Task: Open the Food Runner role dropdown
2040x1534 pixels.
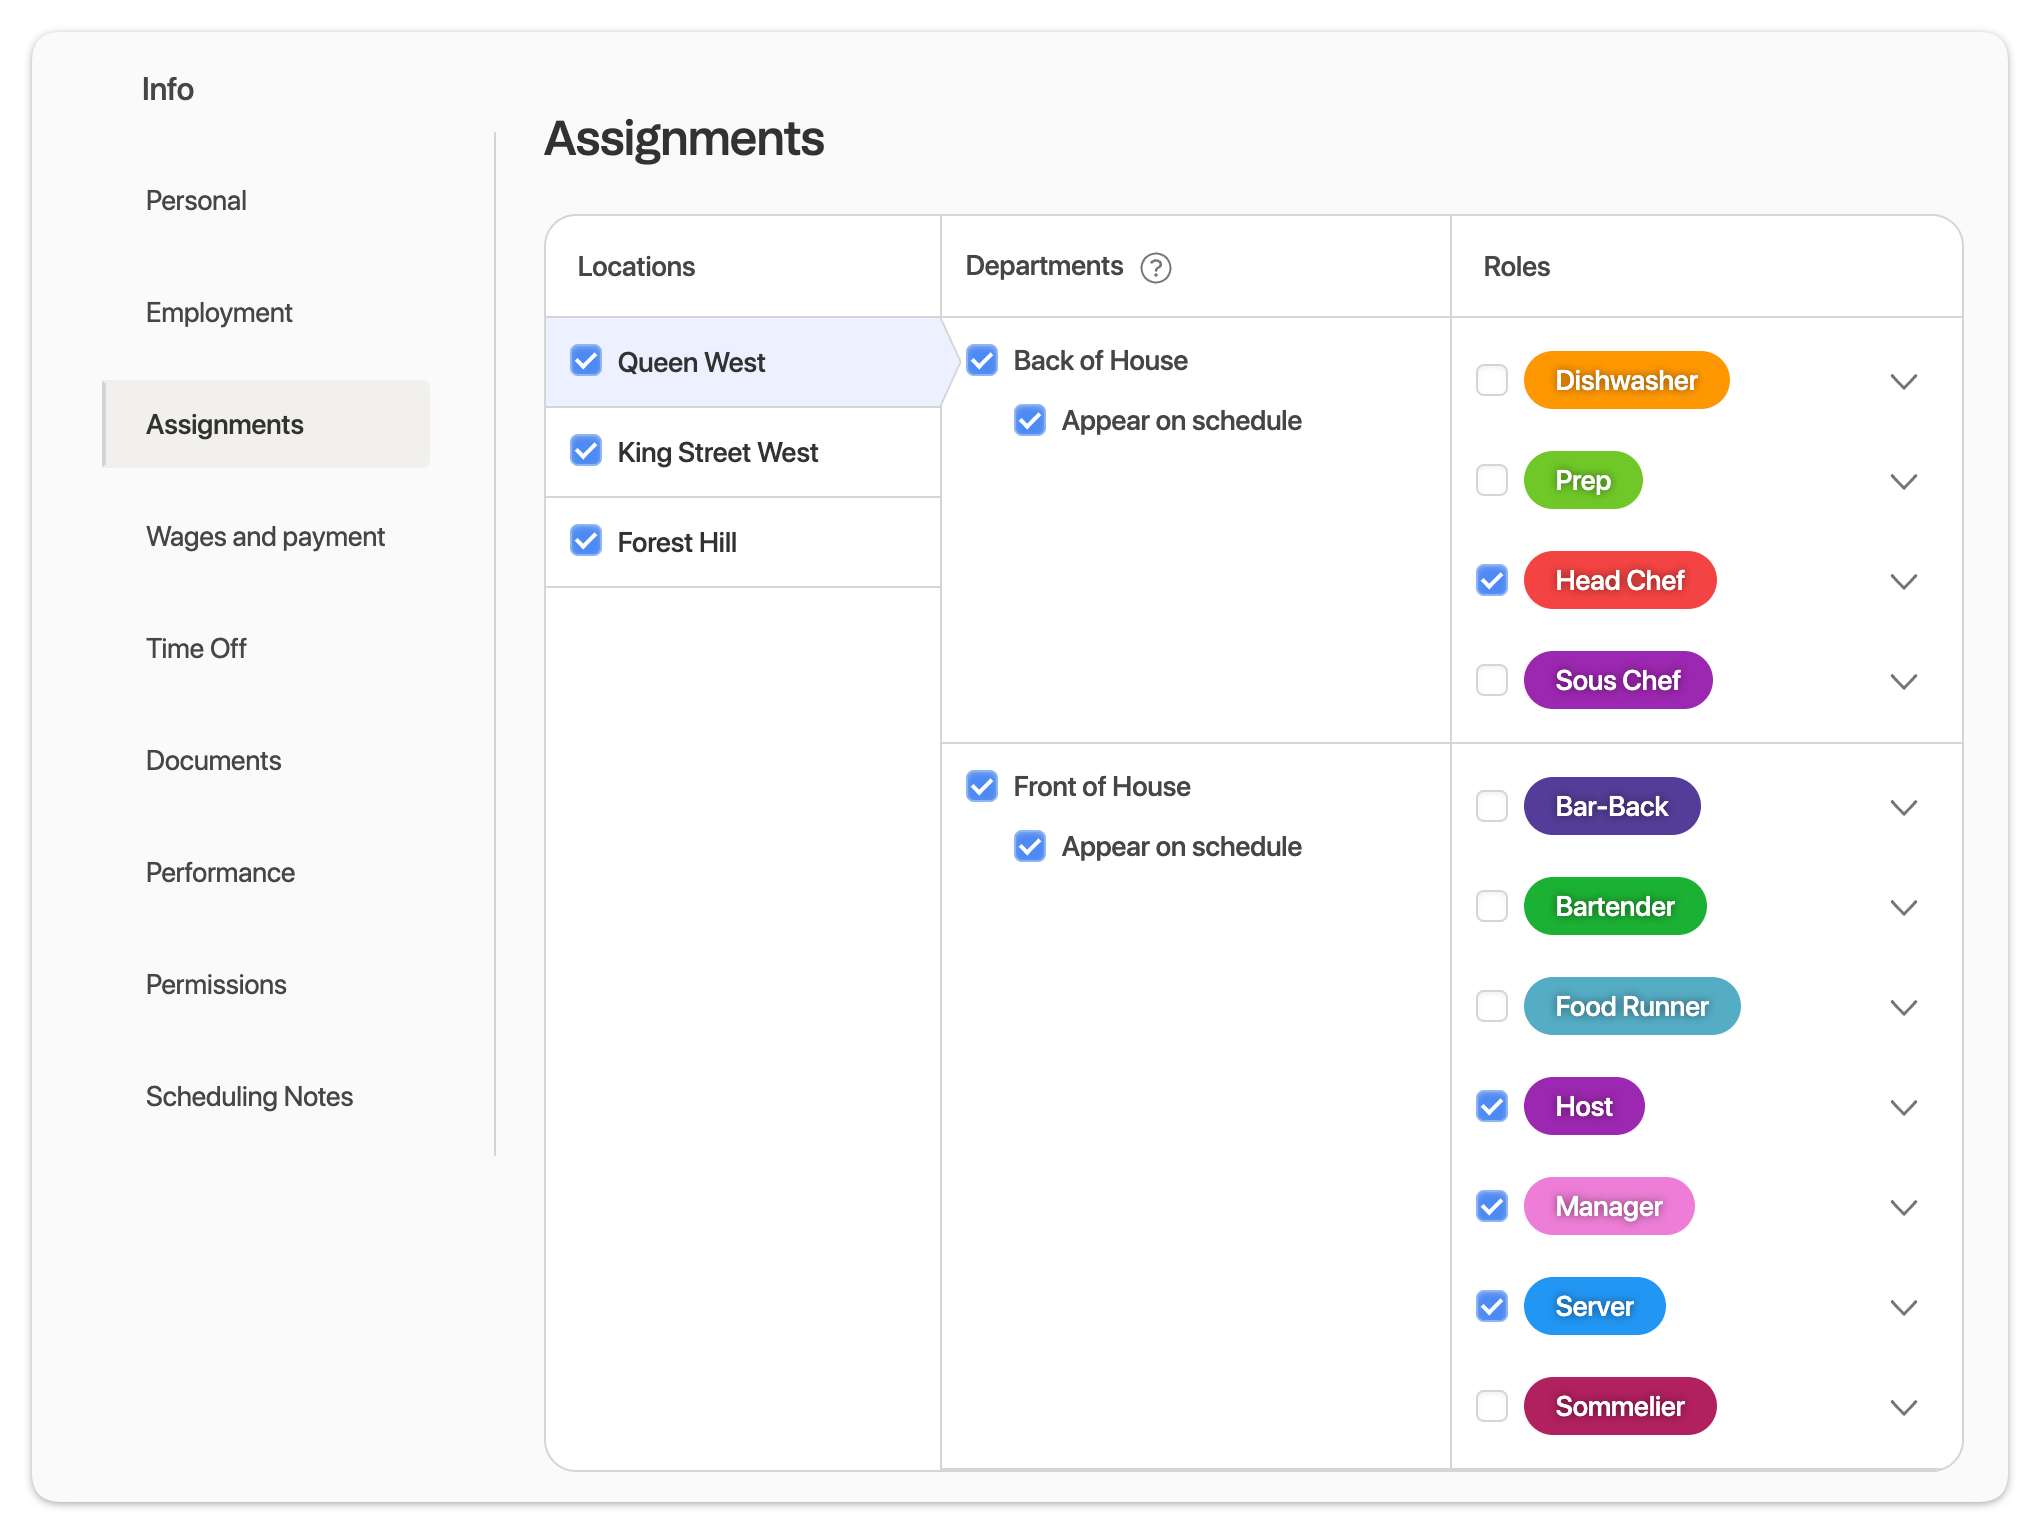Action: 1904,1007
